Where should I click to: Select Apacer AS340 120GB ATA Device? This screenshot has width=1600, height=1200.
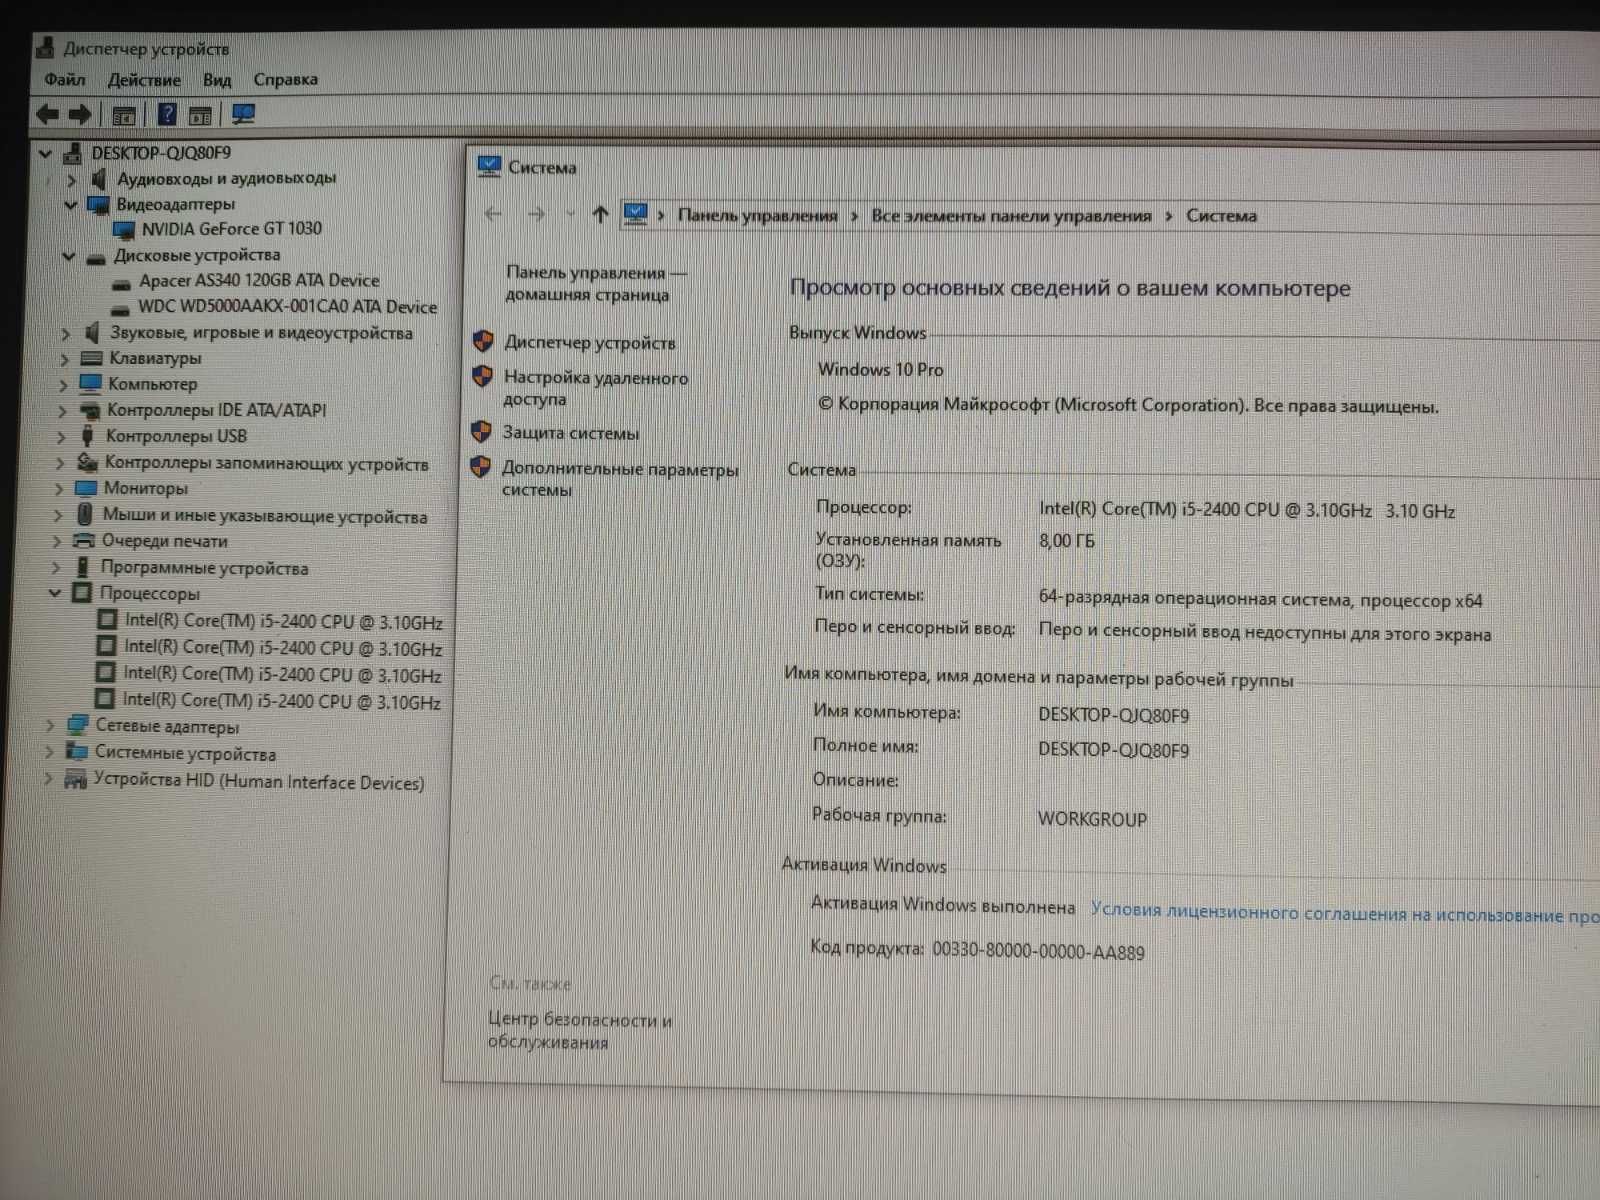(x=259, y=280)
